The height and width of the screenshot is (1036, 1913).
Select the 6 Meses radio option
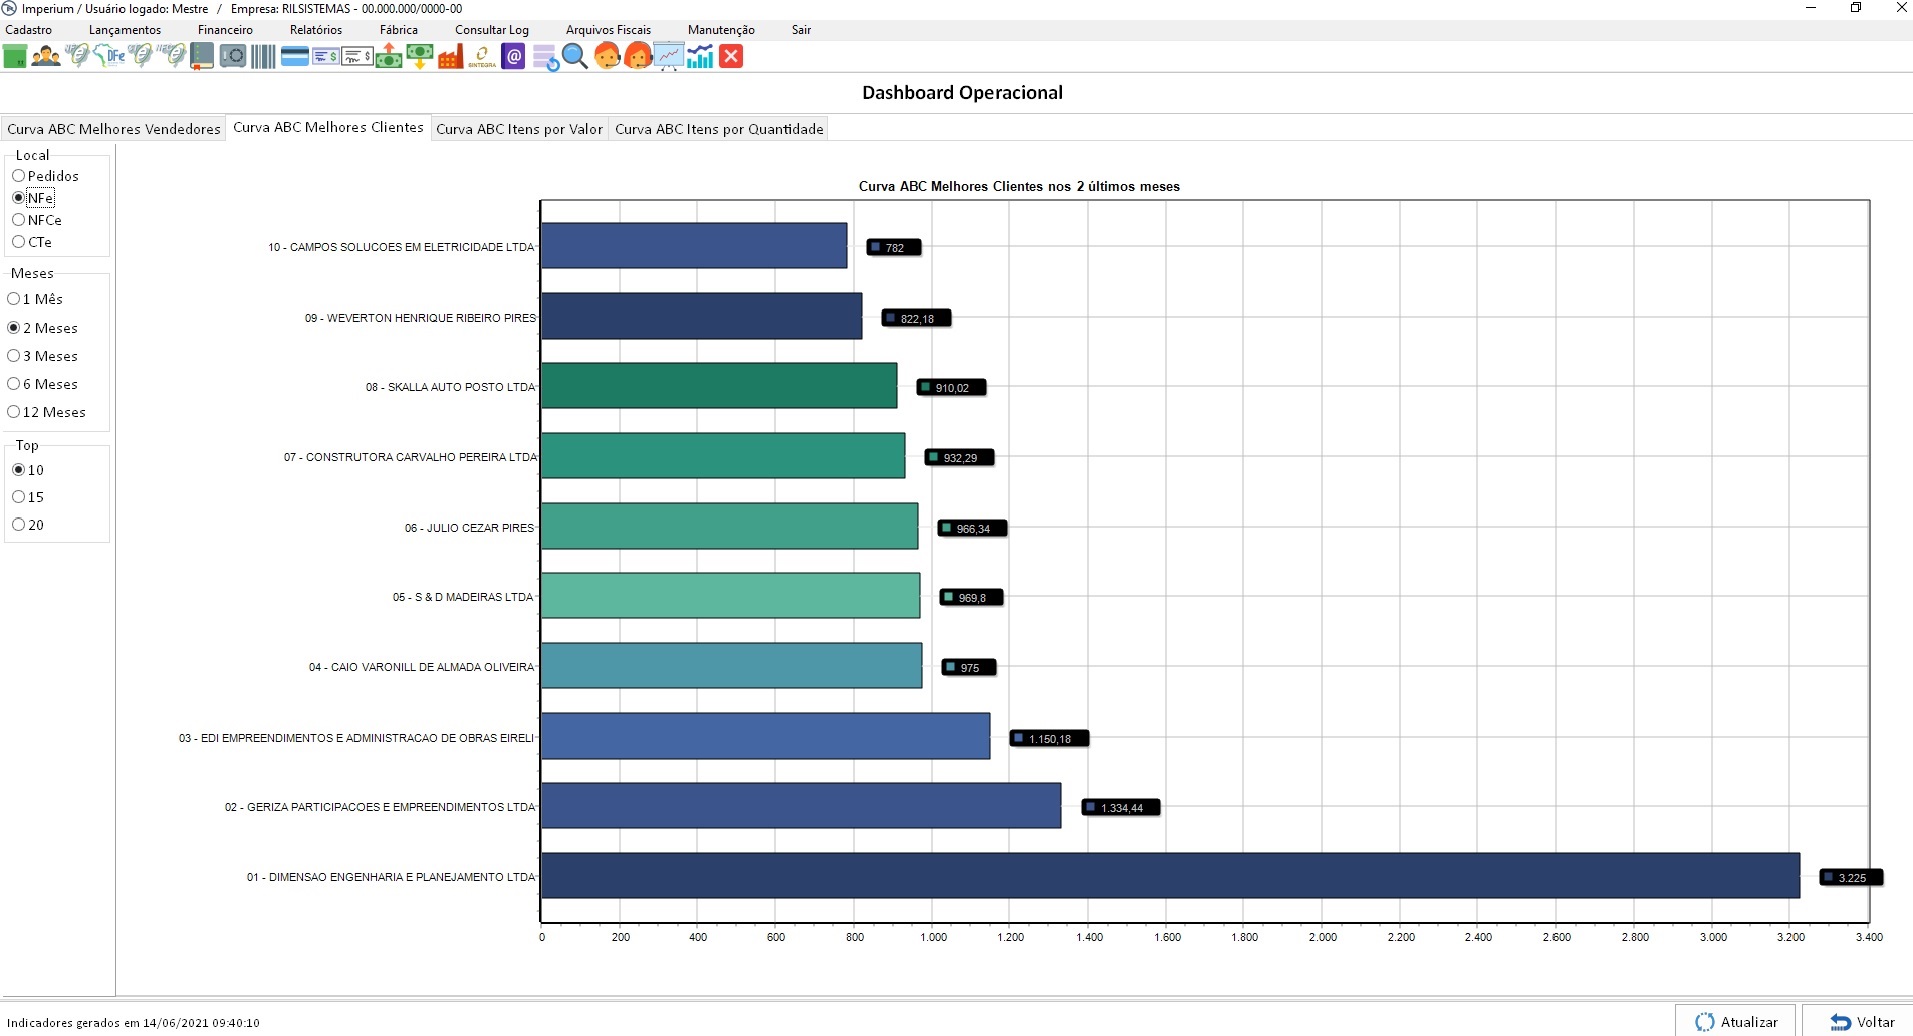(14, 384)
